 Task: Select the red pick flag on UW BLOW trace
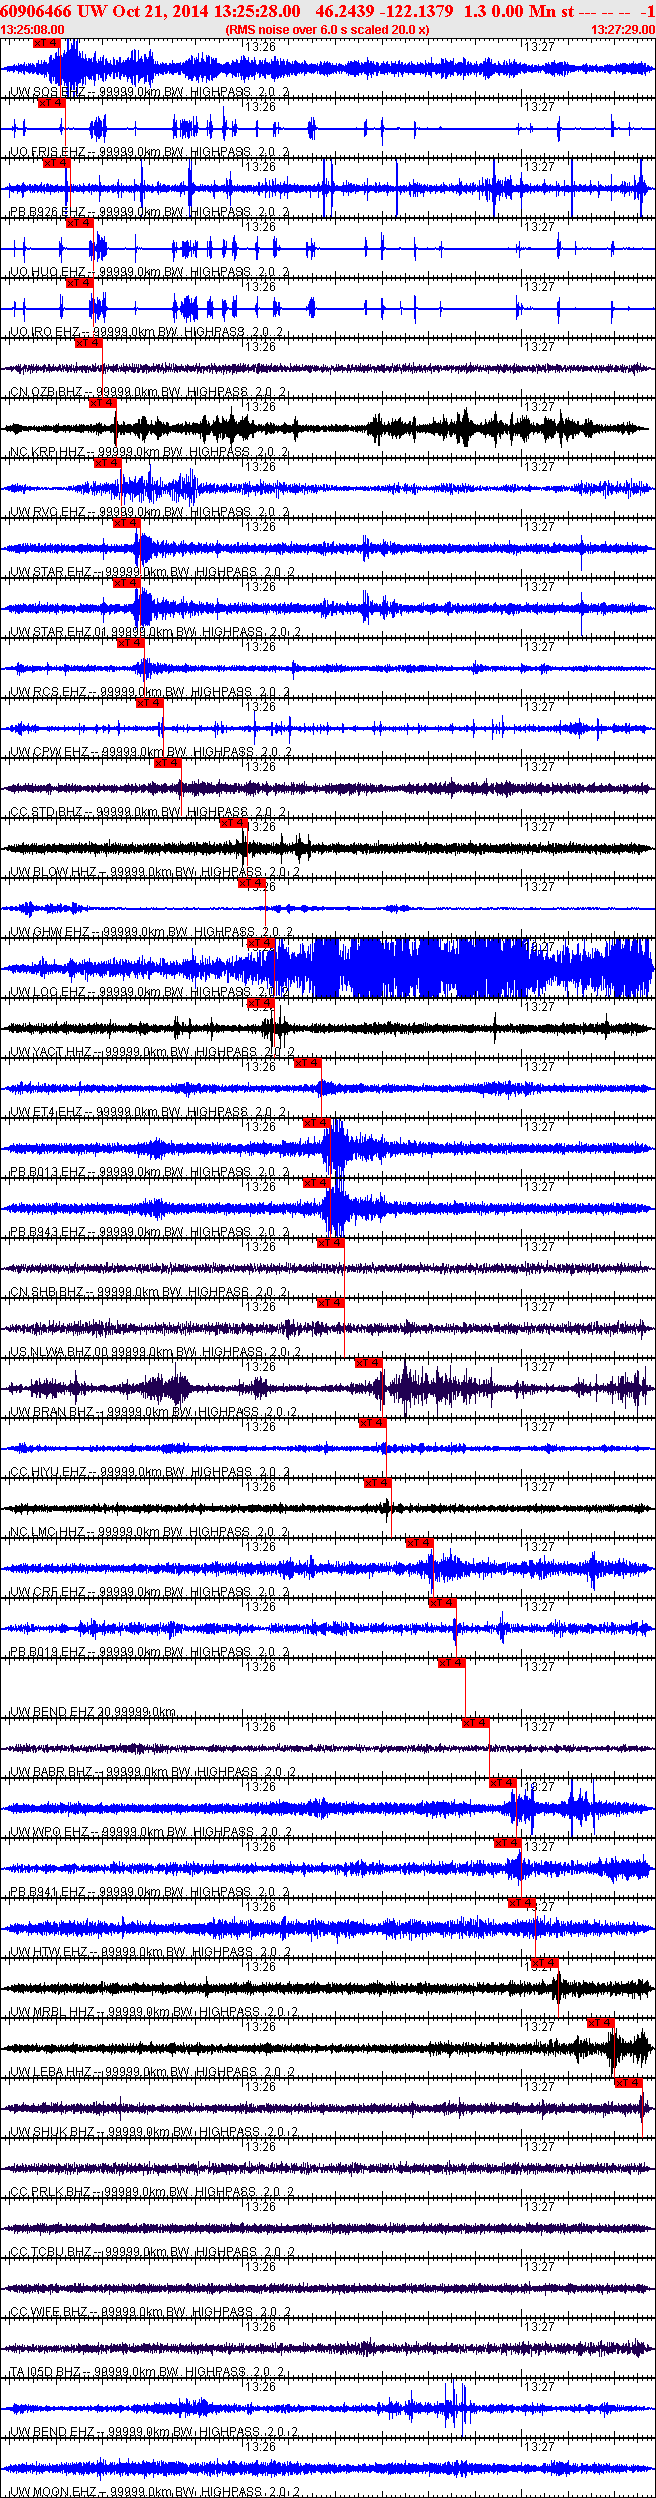(x=233, y=823)
